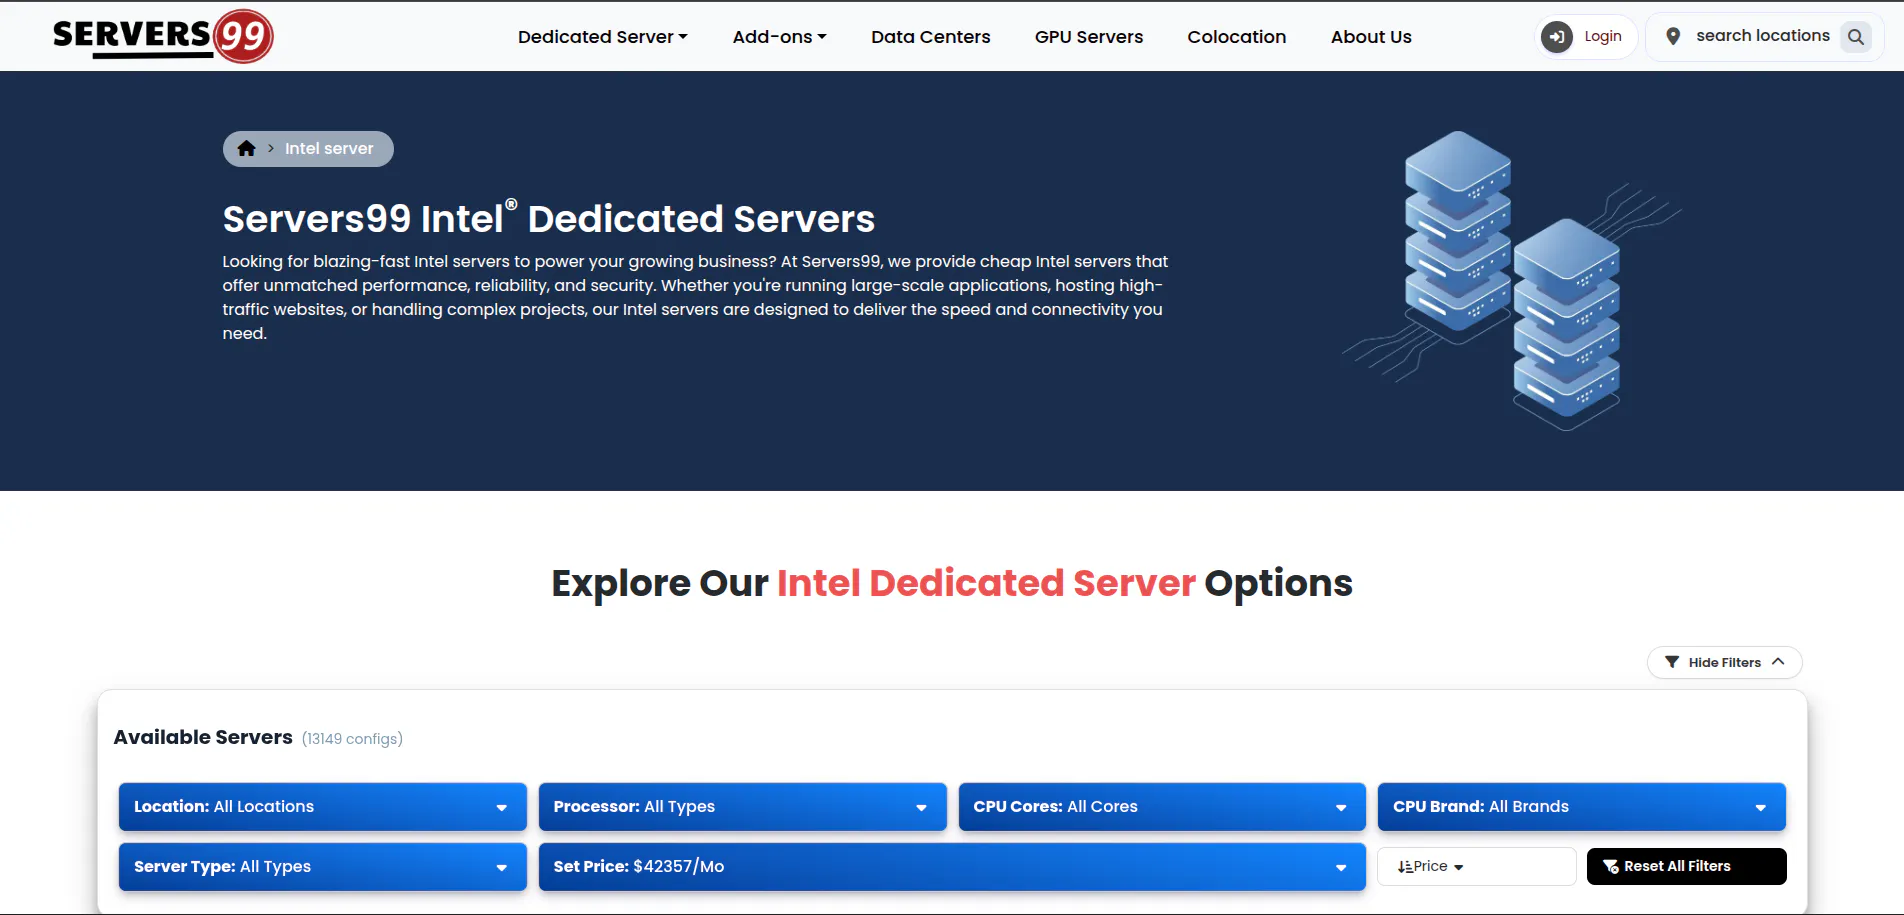Screen dimensions: 1904x915
Task: Click the login arrow icon
Action: pos(1557,37)
